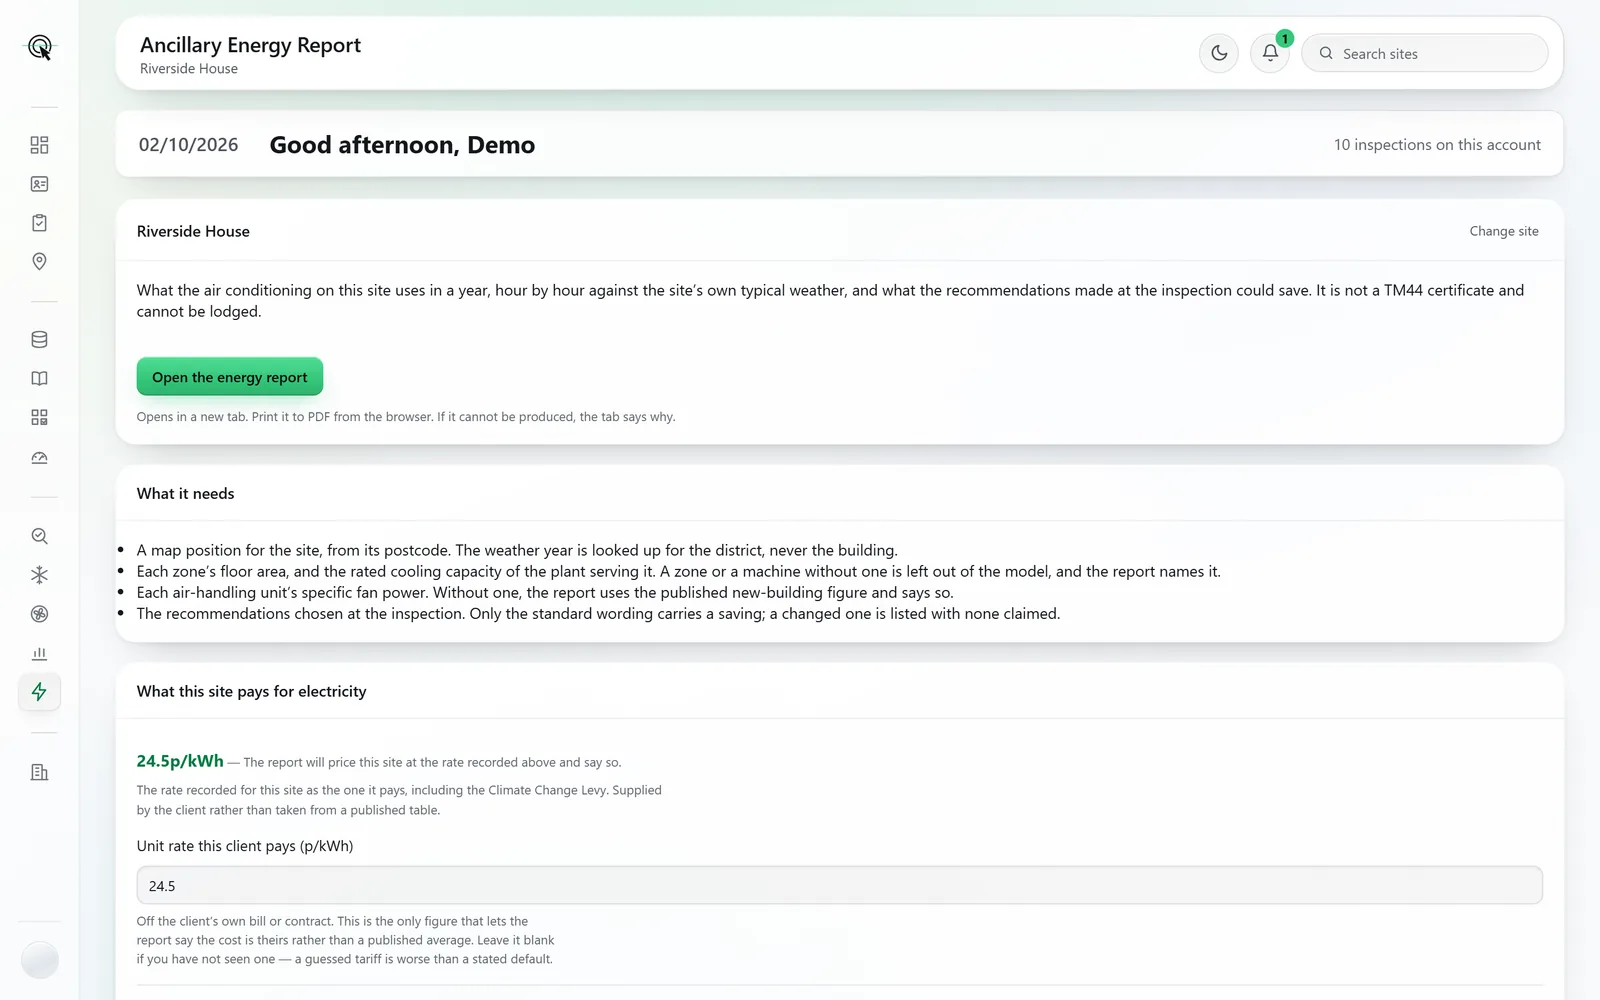Click Open the energy report button
The height and width of the screenshot is (1000, 1600).
[230, 377]
